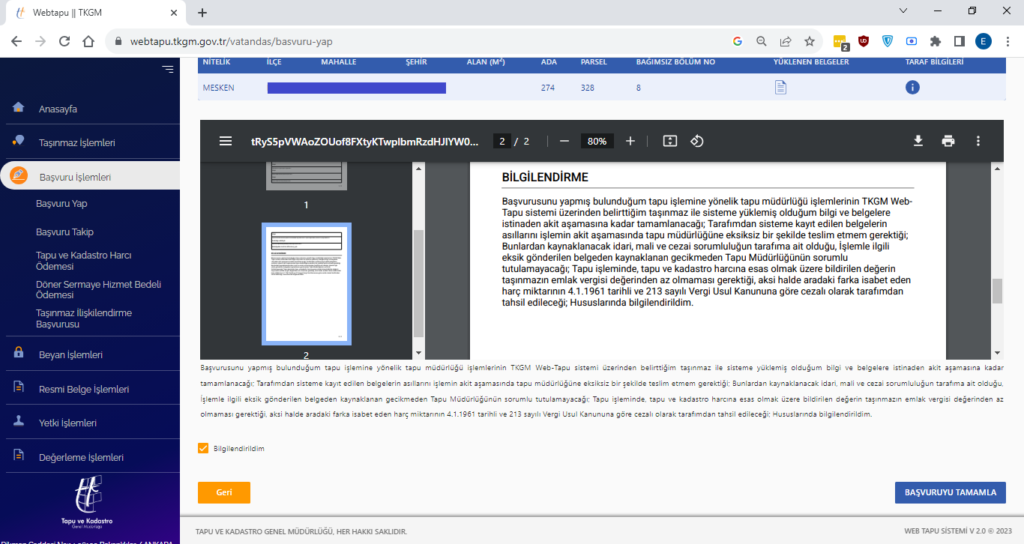Click the fit to page icon
Viewport: 1024px width, 544px height.
[669, 141]
